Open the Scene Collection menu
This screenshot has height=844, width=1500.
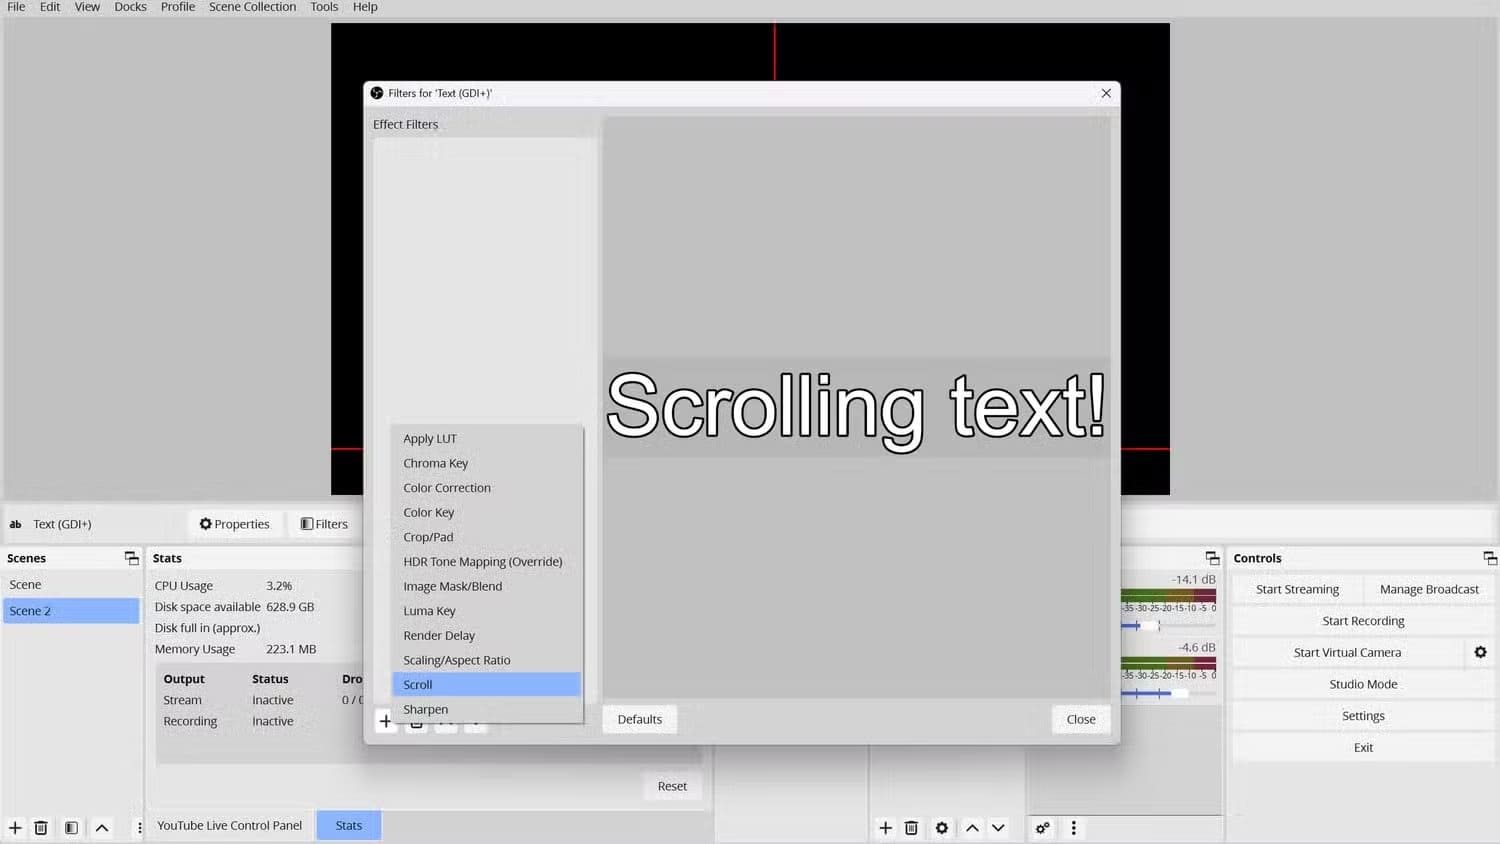(252, 7)
